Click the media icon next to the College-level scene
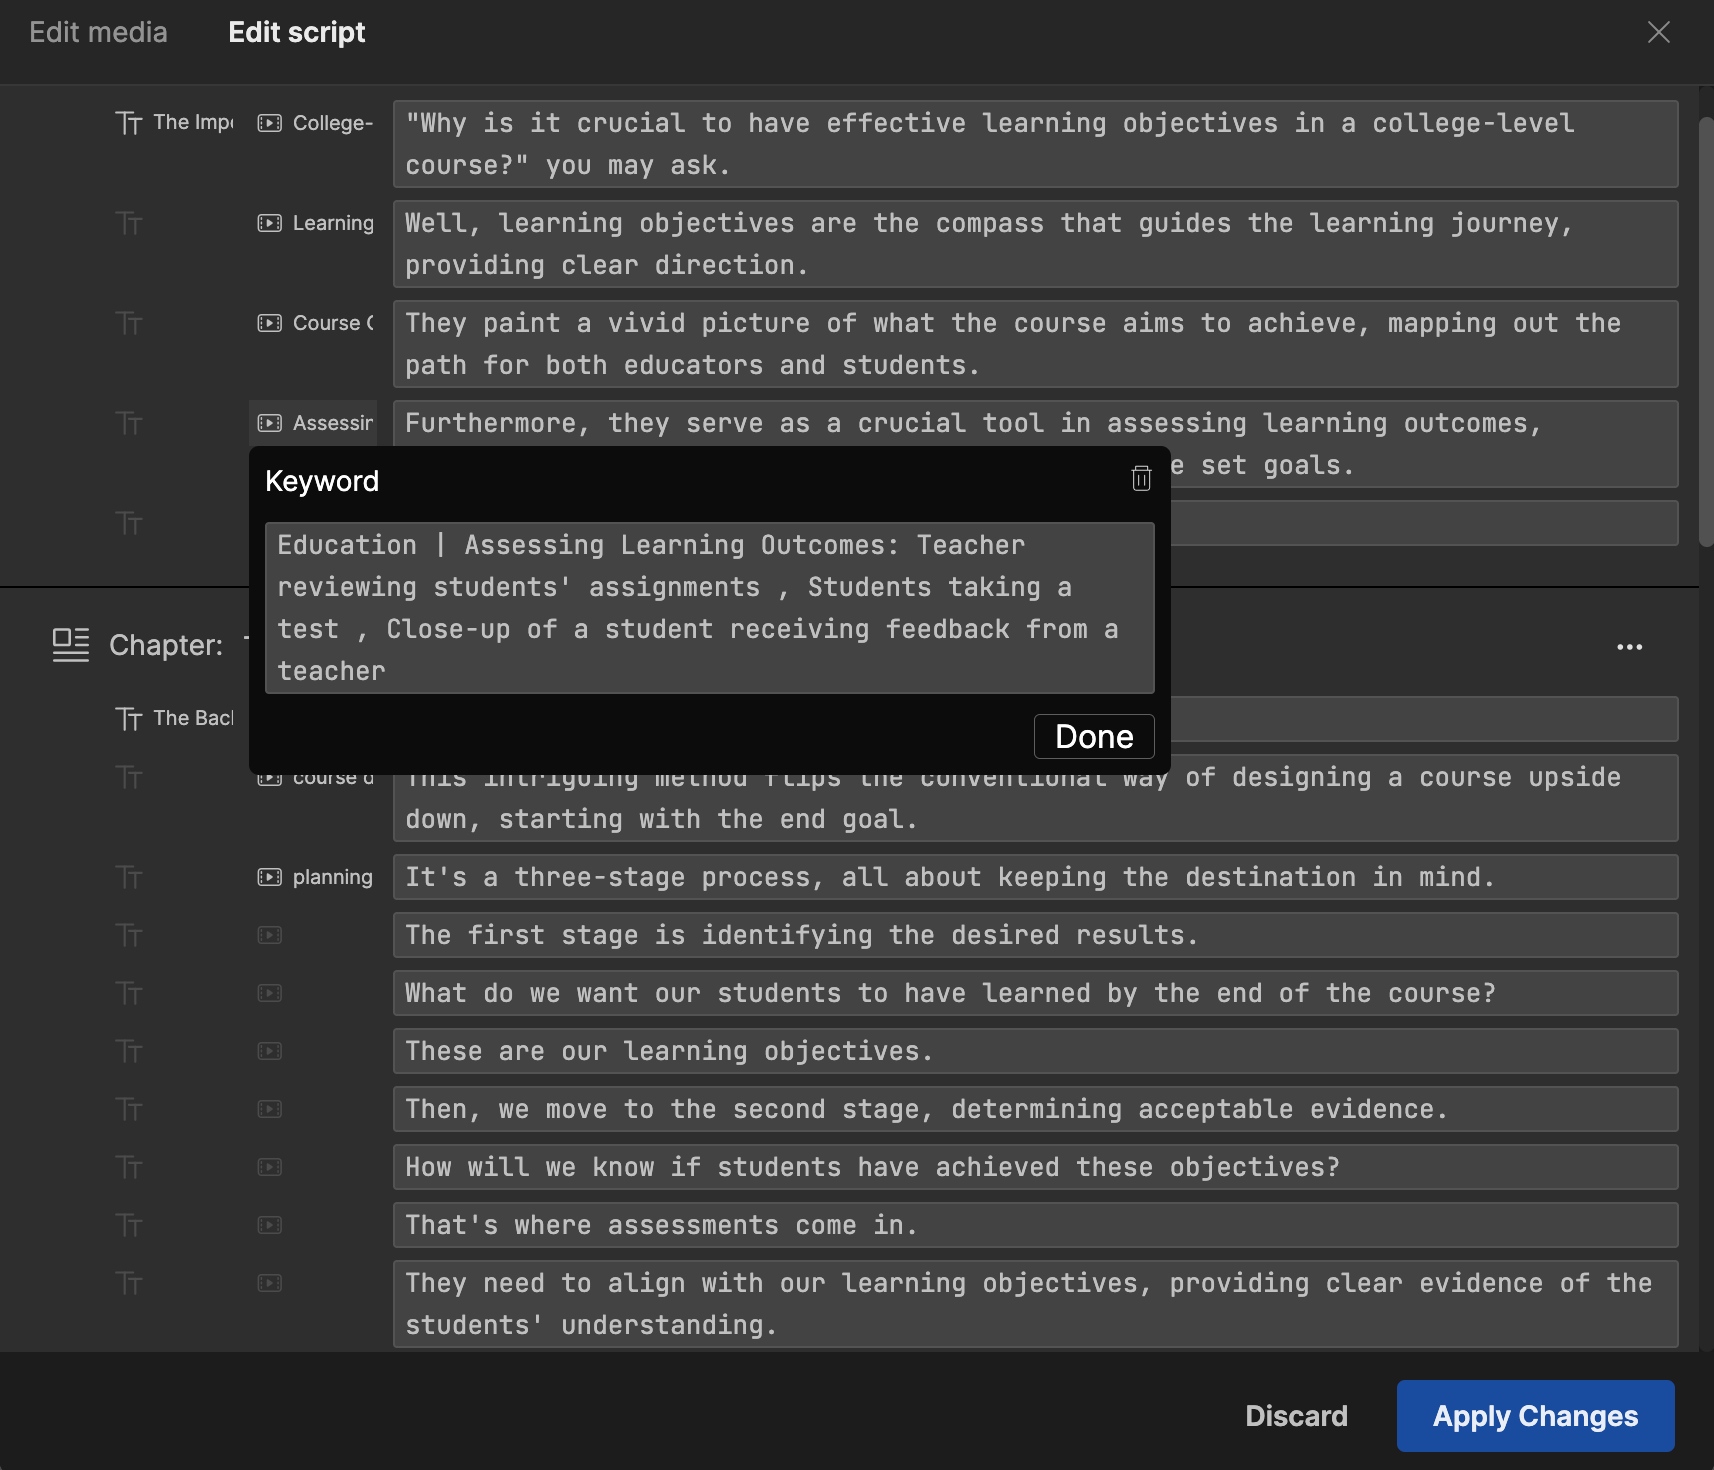 pos(268,122)
